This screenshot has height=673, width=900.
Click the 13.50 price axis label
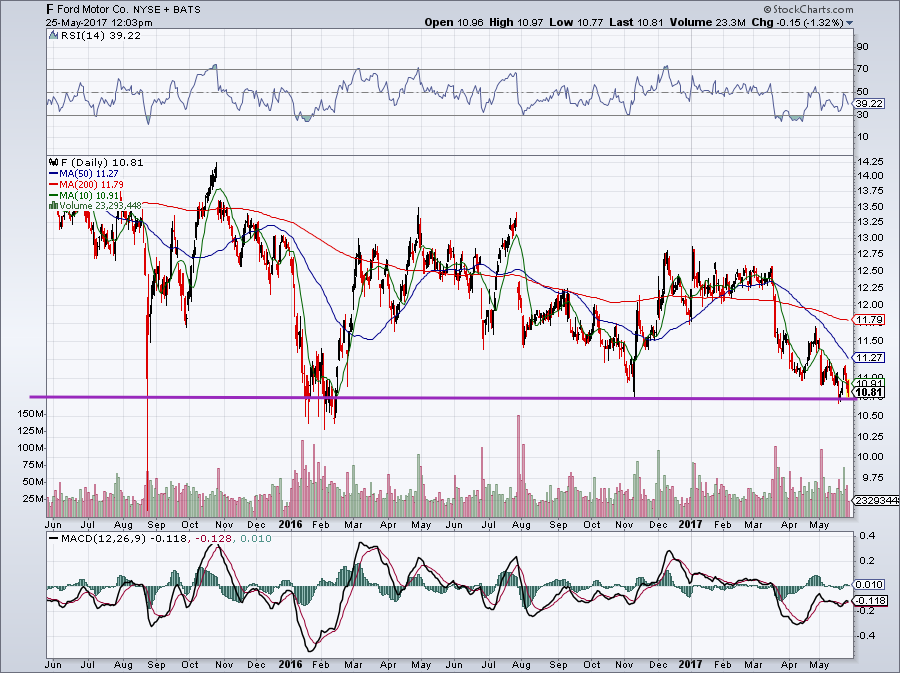(x=869, y=207)
